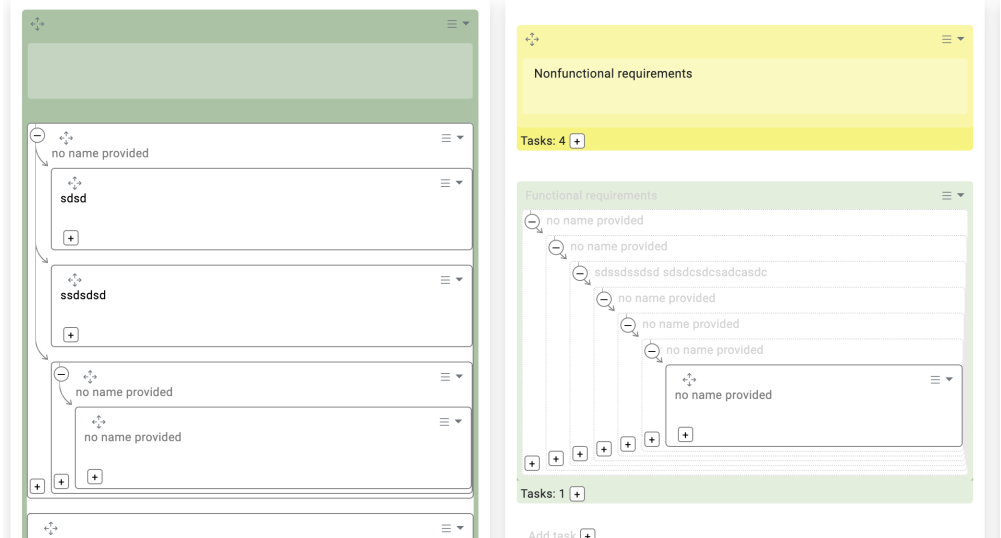Click the plus next to Tasks: 4

coord(577,141)
